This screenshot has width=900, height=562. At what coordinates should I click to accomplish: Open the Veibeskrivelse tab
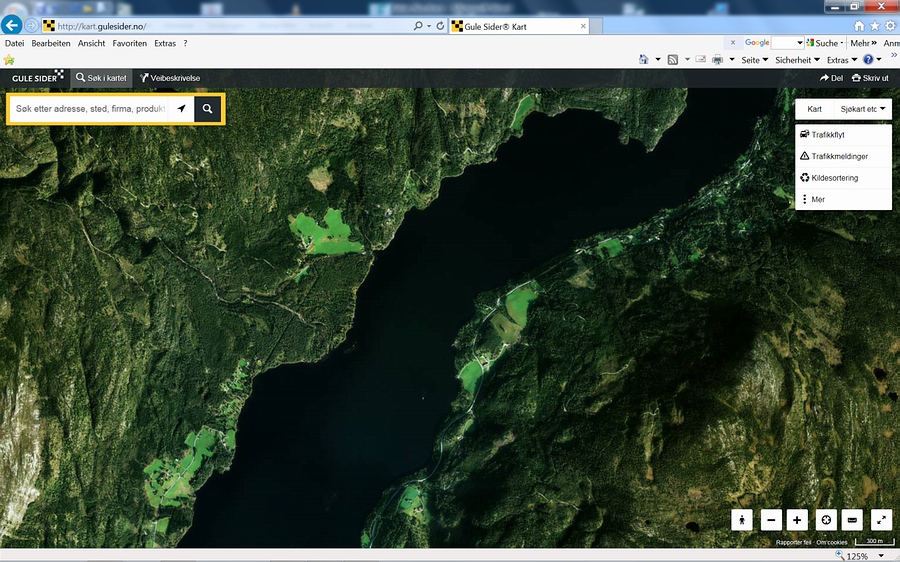coord(170,78)
